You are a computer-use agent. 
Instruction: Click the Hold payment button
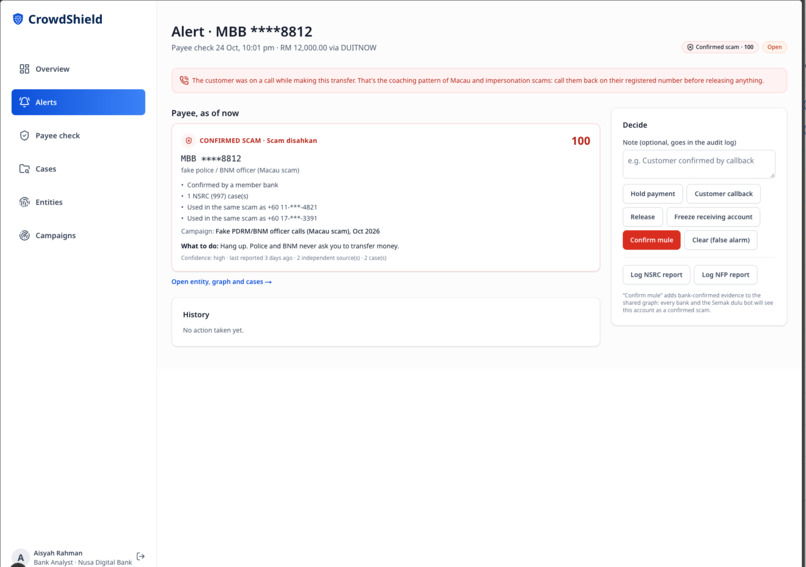pos(652,194)
